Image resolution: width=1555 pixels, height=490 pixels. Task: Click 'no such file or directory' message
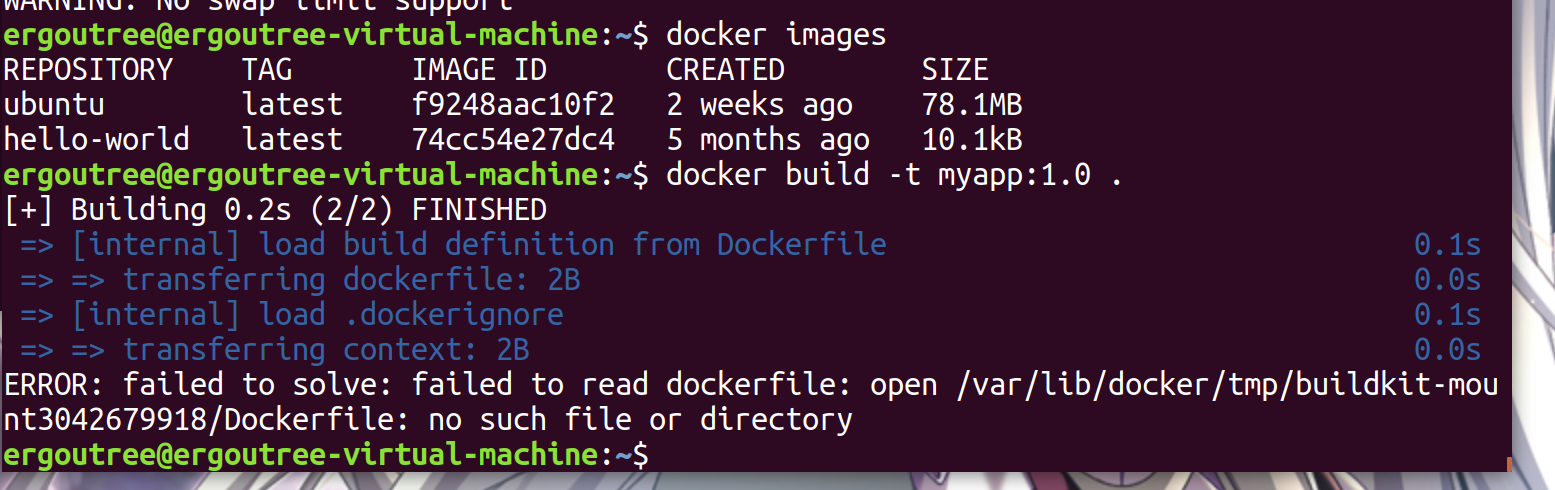(640, 420)
